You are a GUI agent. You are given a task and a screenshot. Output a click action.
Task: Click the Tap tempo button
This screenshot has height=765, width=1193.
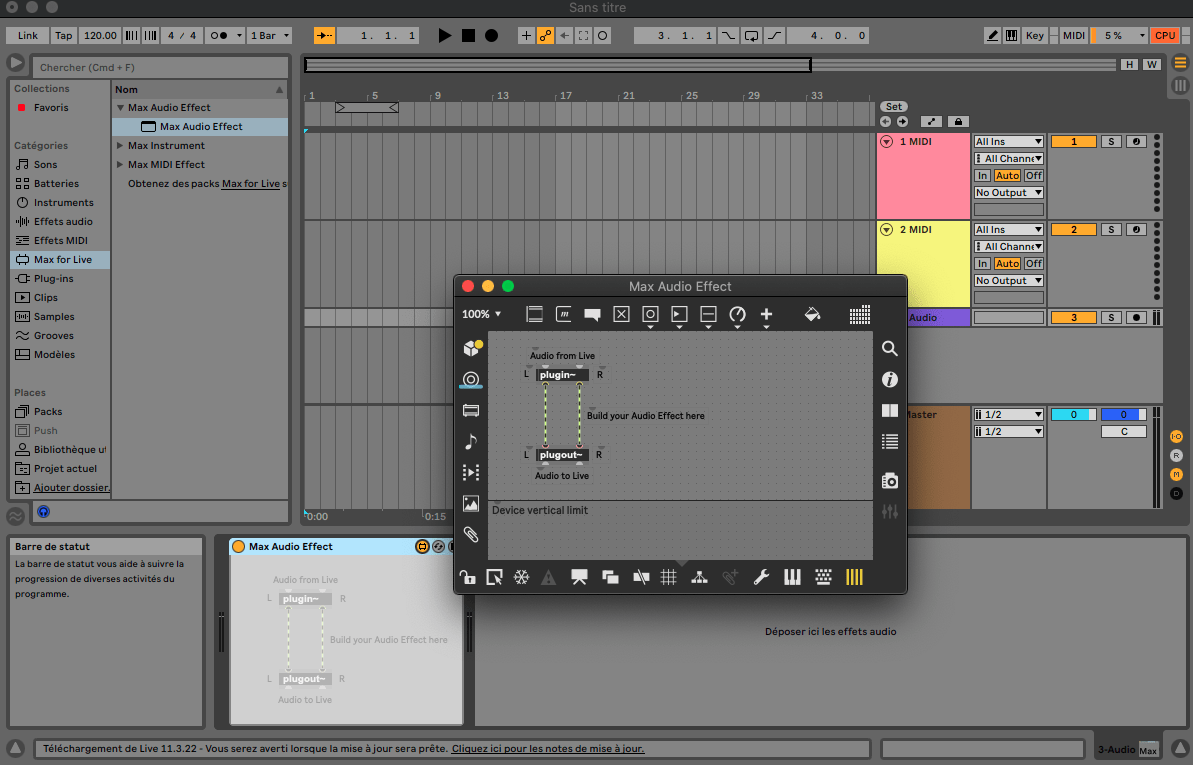(64, 35)
